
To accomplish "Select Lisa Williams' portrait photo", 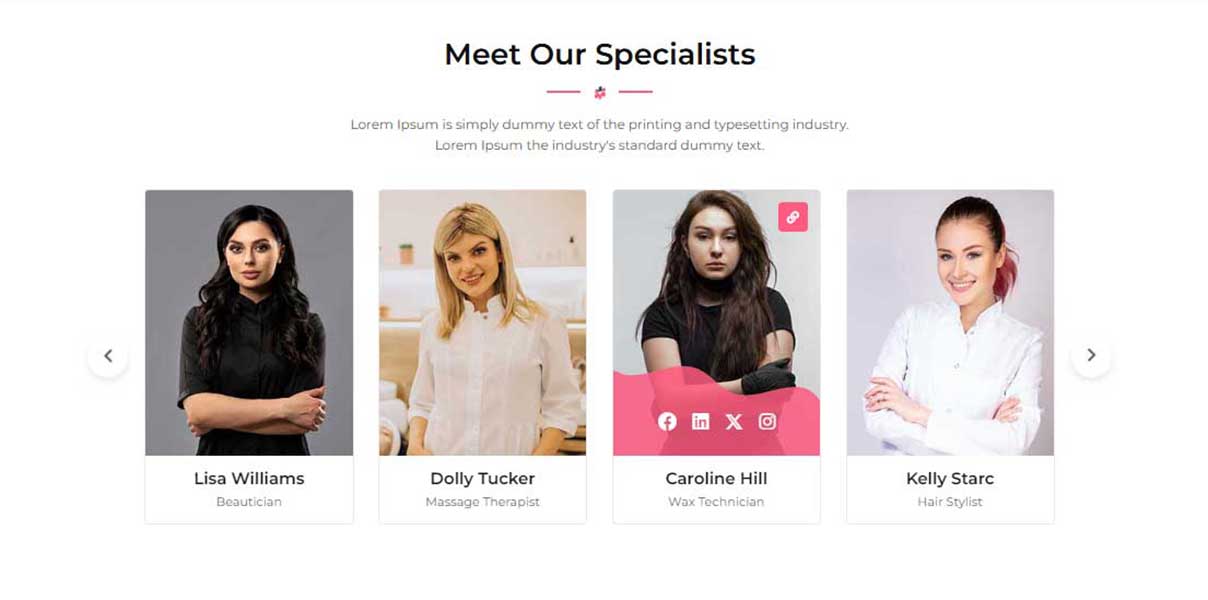I will click(249, 323).
